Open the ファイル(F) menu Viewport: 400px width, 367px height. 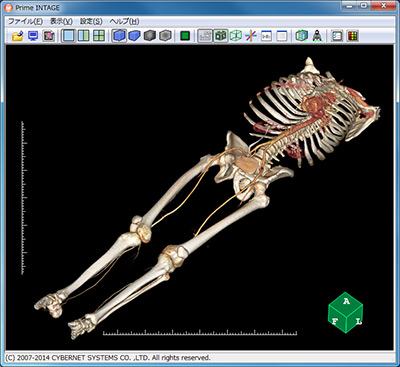coord(25,21)
